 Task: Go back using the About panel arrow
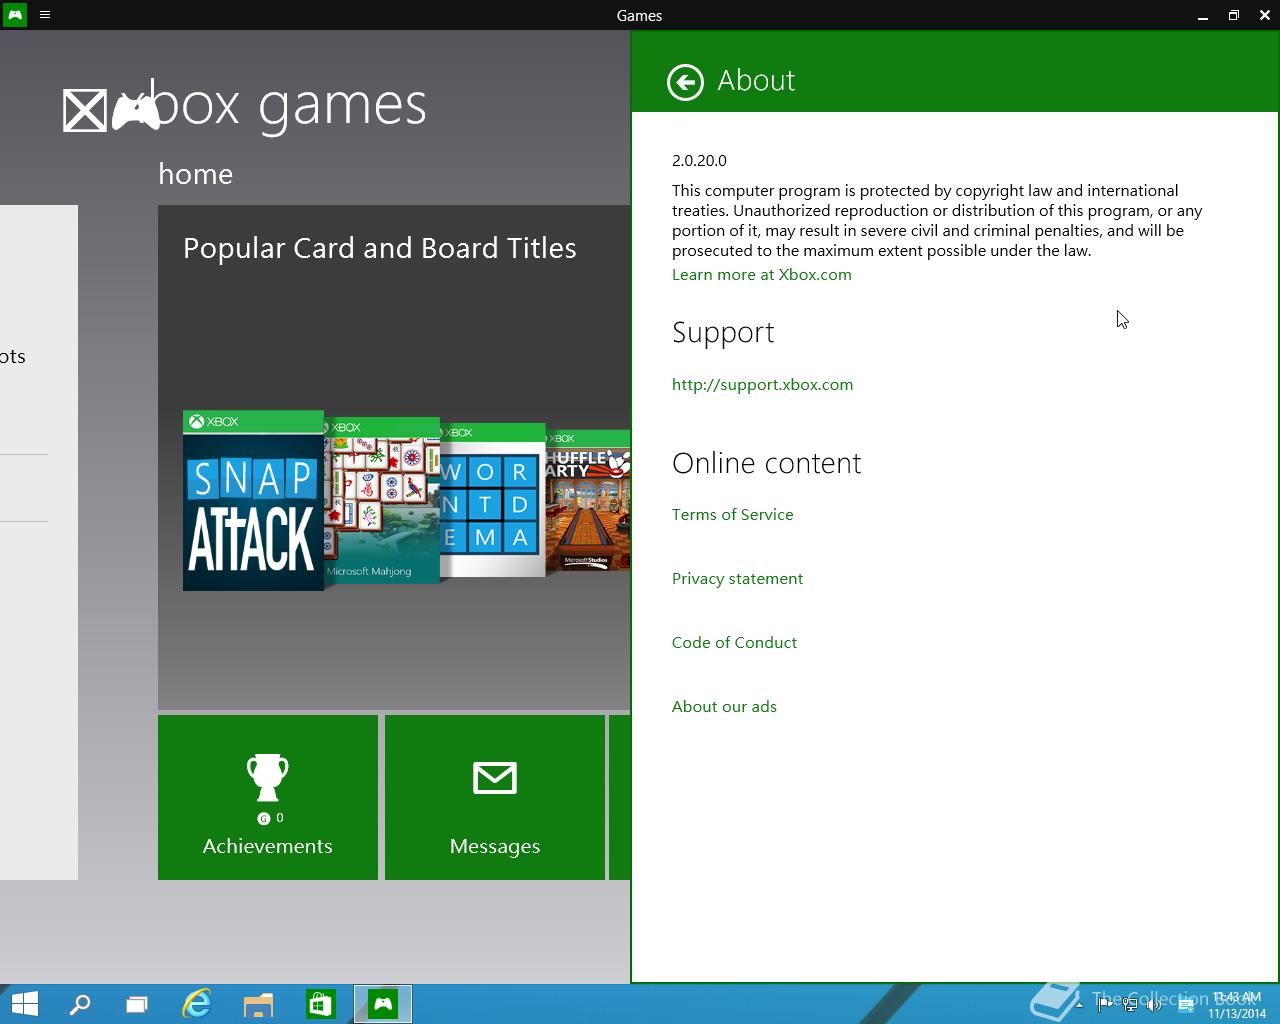click(x=685, y=82)
